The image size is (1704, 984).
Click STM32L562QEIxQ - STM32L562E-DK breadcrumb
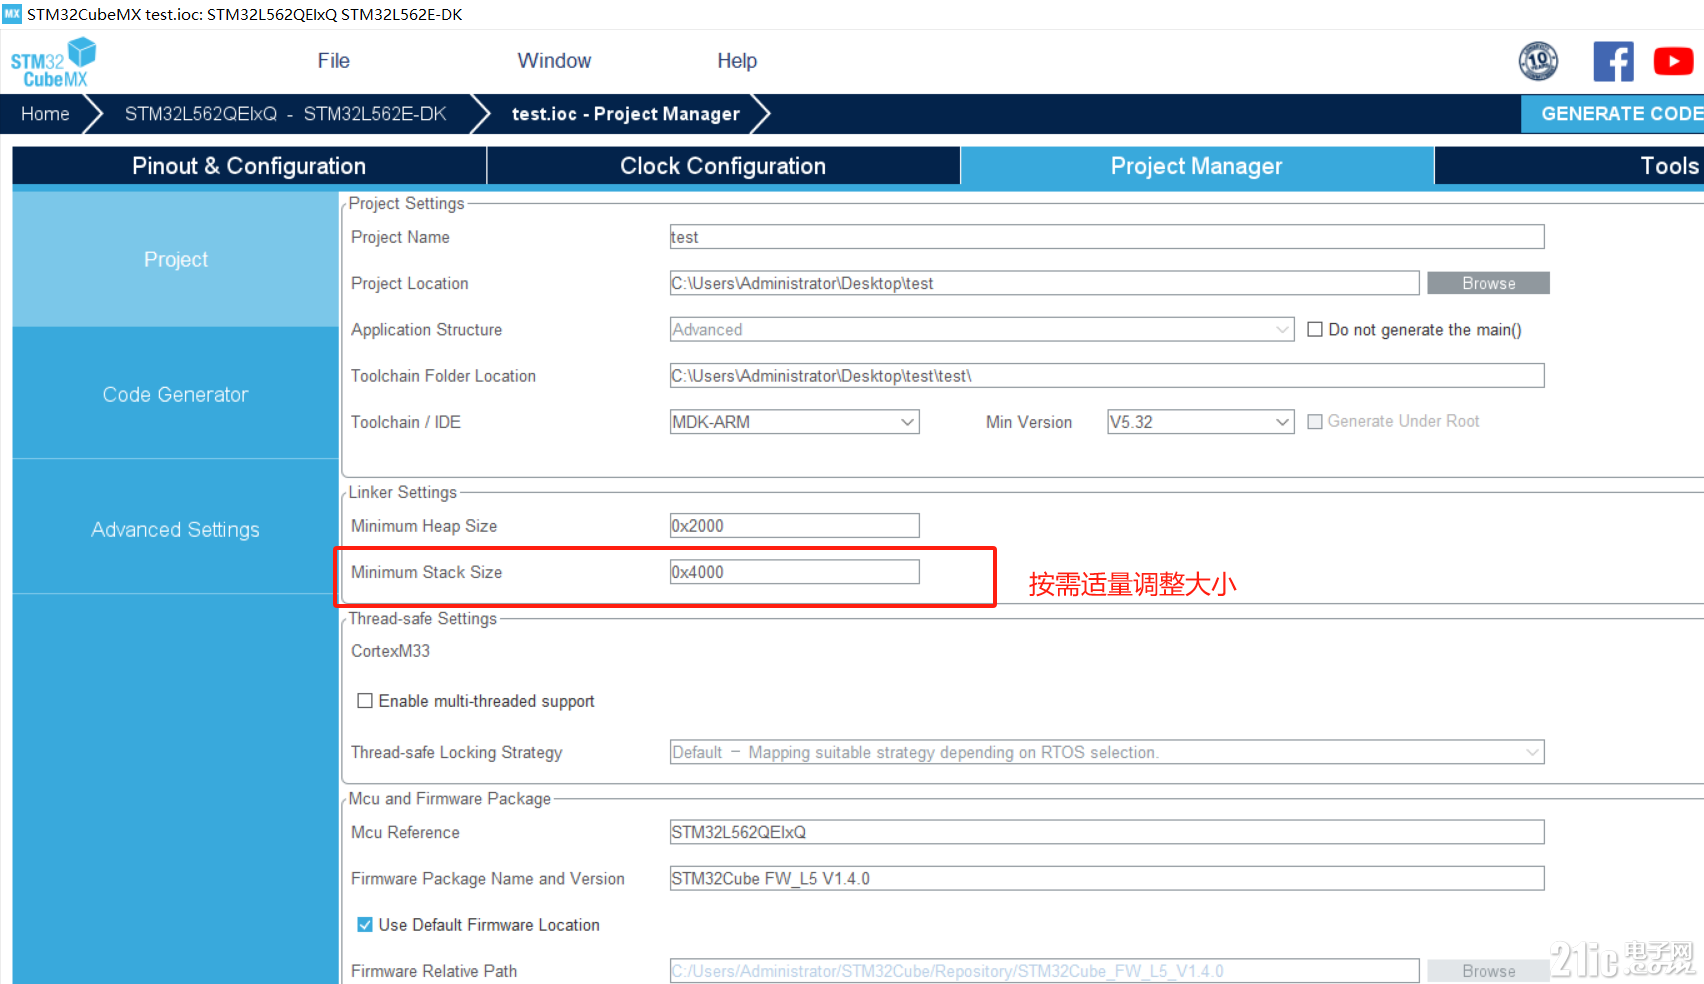286,114
